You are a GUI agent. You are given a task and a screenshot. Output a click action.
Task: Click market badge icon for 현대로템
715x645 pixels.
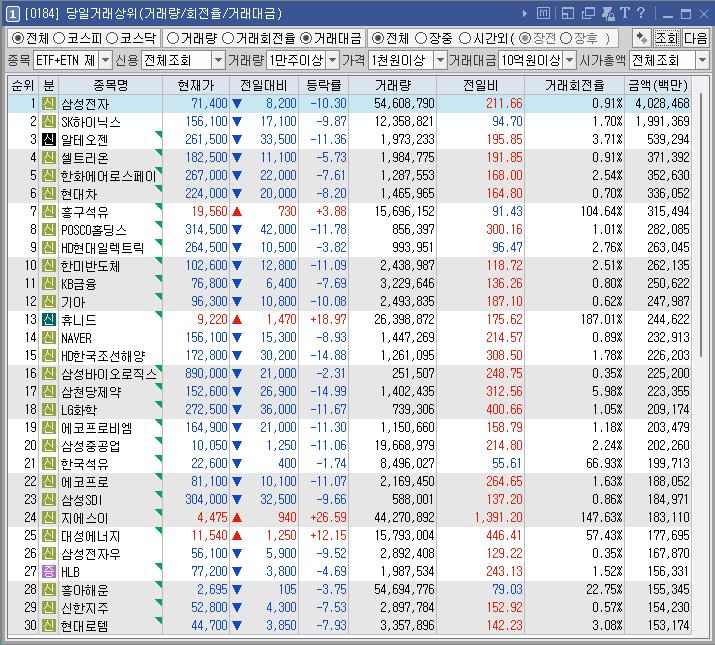coord(49,625)
